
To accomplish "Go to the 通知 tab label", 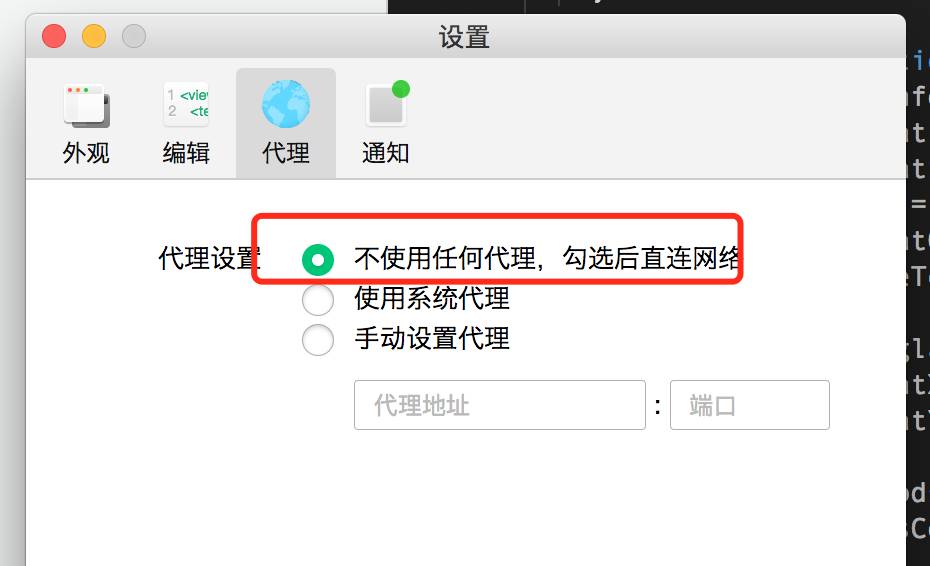I will (386, 153).
